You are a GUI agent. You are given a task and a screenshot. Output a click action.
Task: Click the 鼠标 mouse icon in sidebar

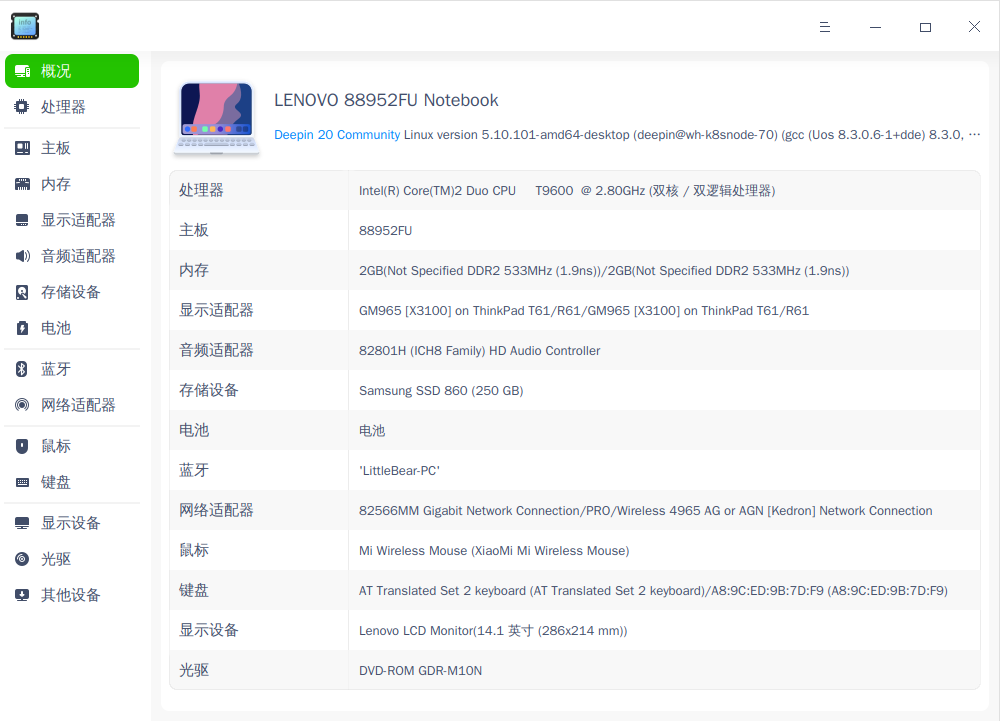tap(22, 446)
